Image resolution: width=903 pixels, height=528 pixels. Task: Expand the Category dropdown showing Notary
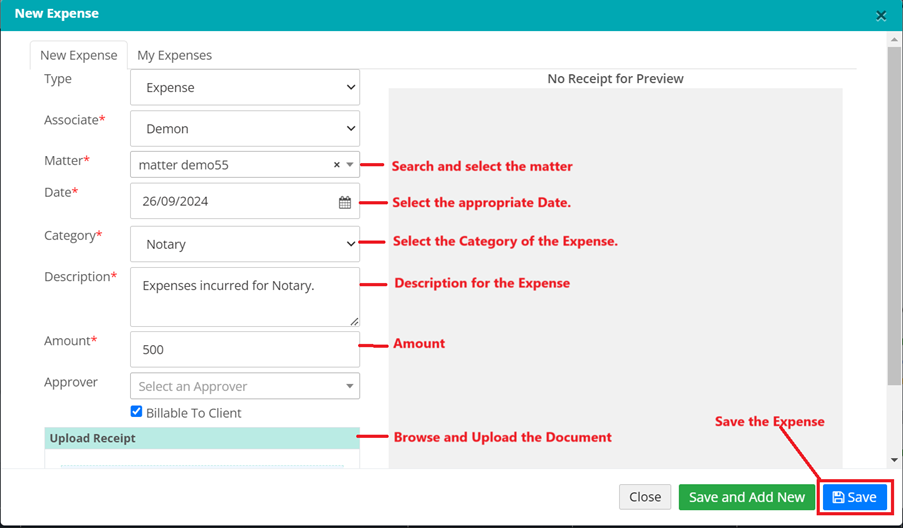(245, 244)
